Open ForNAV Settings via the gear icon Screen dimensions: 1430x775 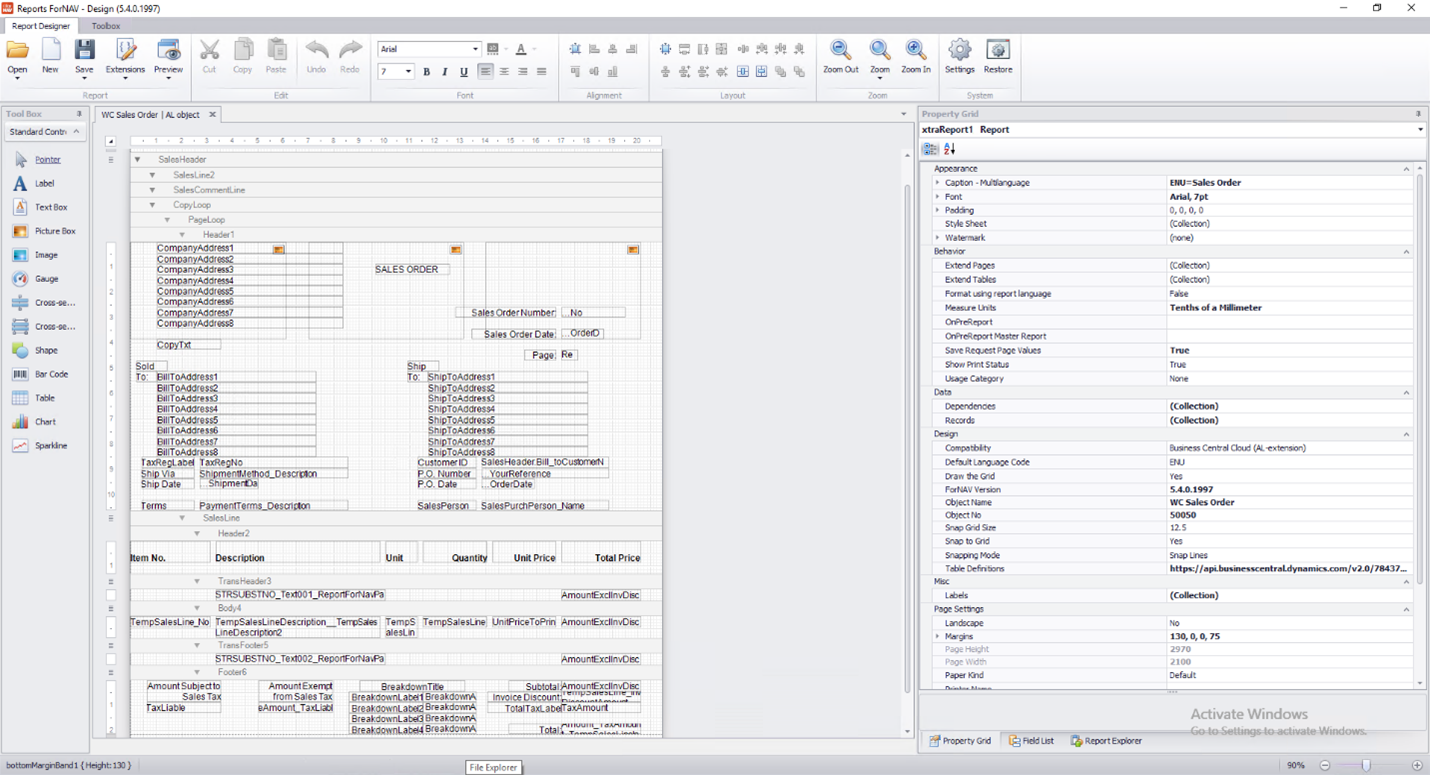pyautogui.click(x=959, y=57)
